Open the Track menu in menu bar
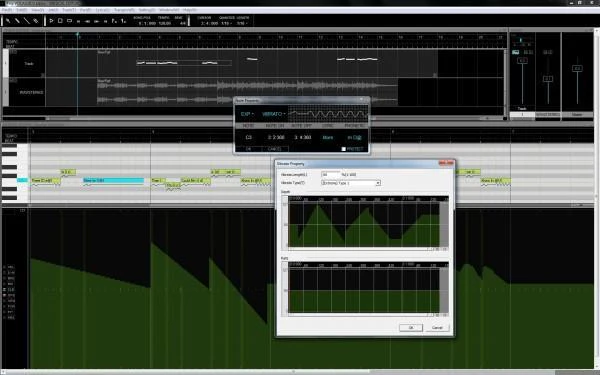The height and width of the screenshot is (375, 600). 69,10
